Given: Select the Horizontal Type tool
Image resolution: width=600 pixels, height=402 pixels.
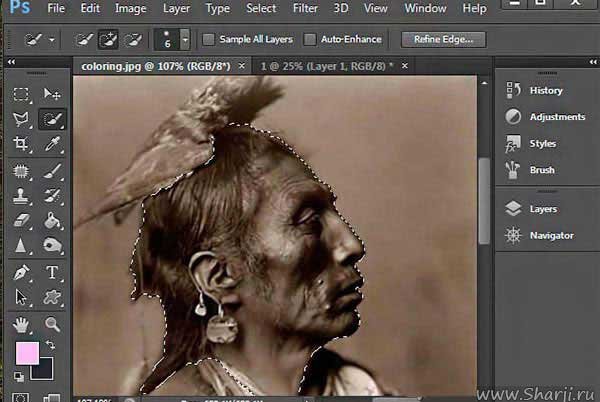Looking at the screenshot, I should coord(52,272).
